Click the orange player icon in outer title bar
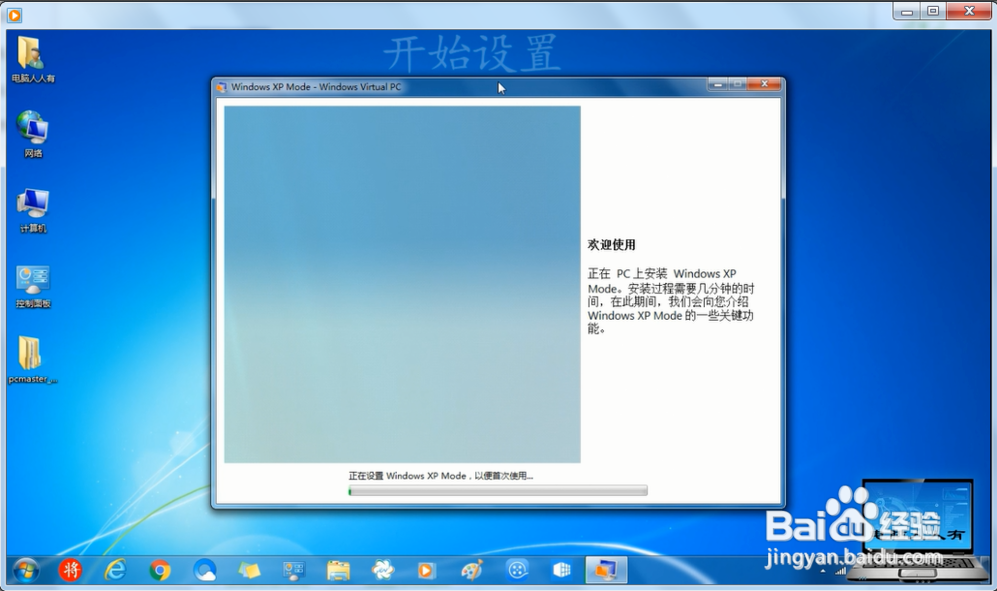The width and height of the screenshot is (997, 591). (14, 15)
